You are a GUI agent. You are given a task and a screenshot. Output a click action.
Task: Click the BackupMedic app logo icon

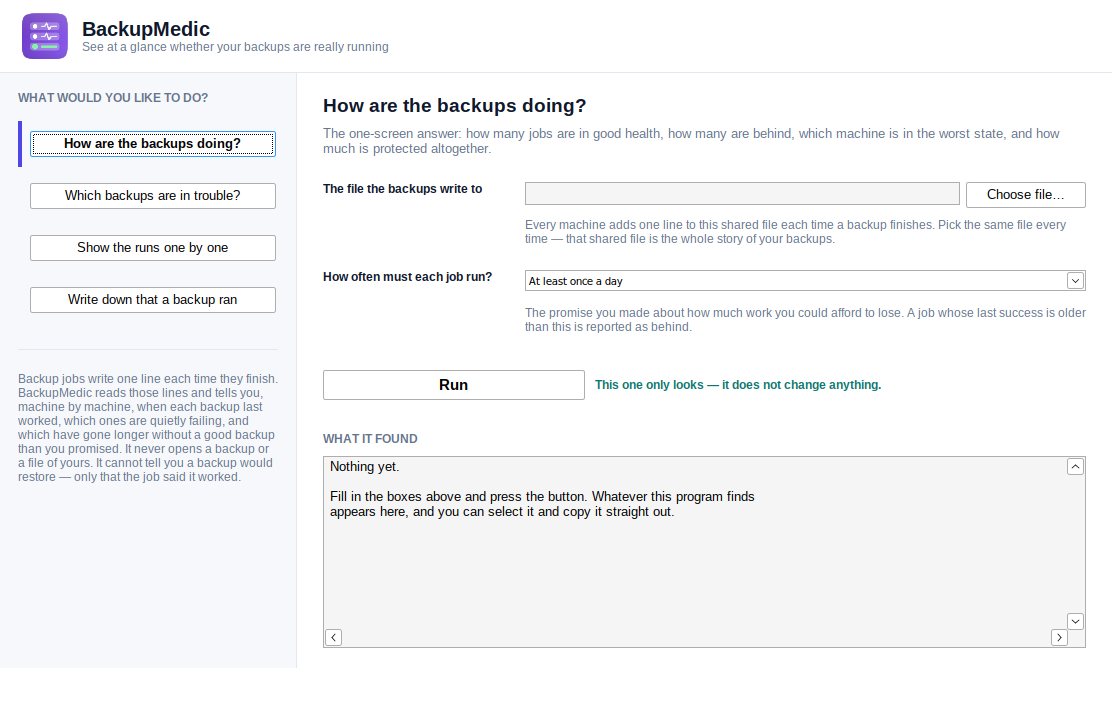pos(45,36)
